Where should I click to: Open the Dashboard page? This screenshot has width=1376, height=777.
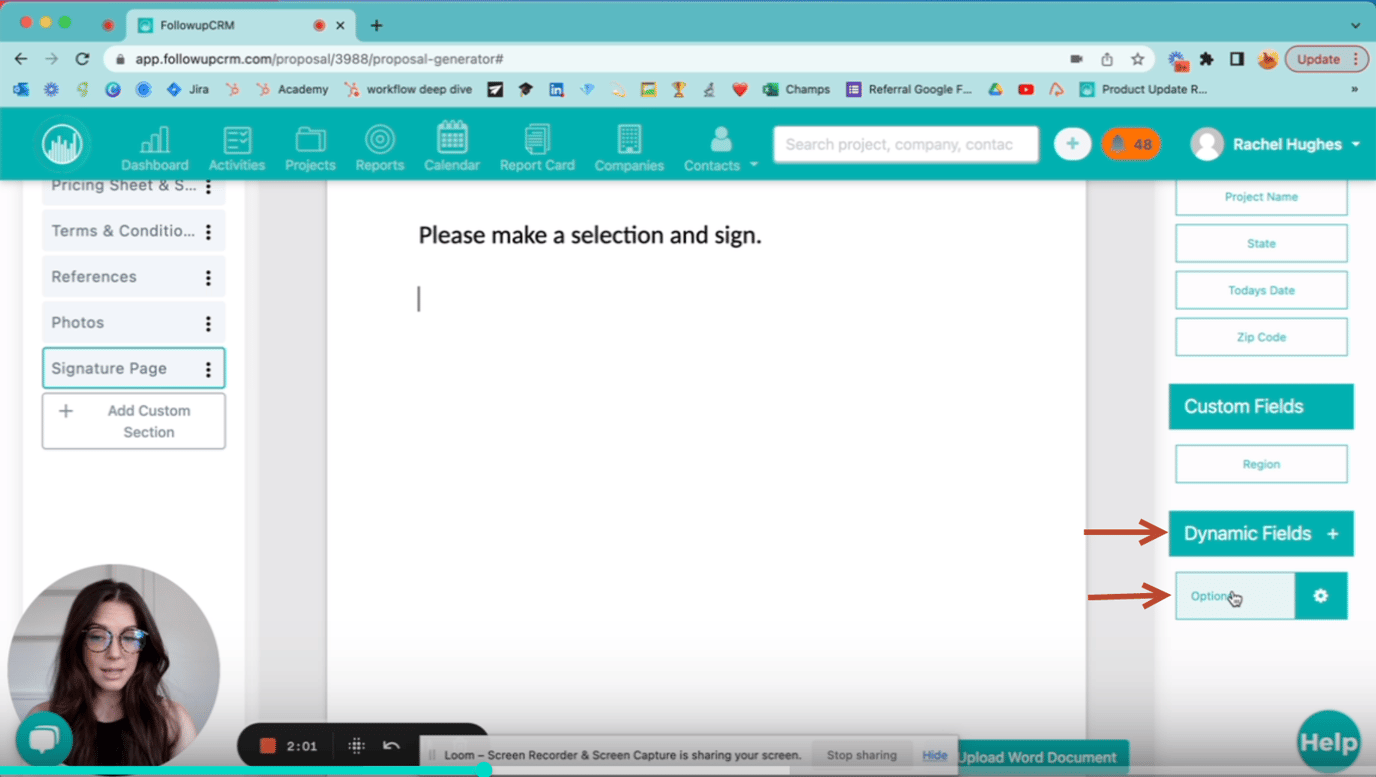[x=154, y=148]
